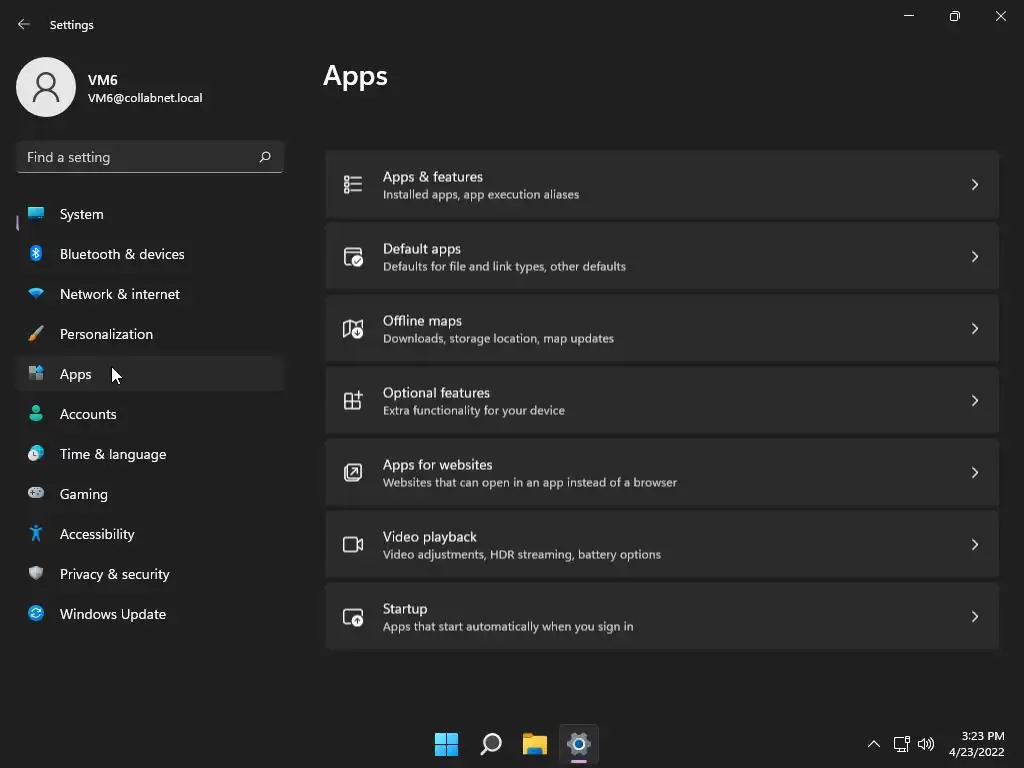Open Accessibility settings
Screen dimensions: 1024x768
(x=150, y=534)
